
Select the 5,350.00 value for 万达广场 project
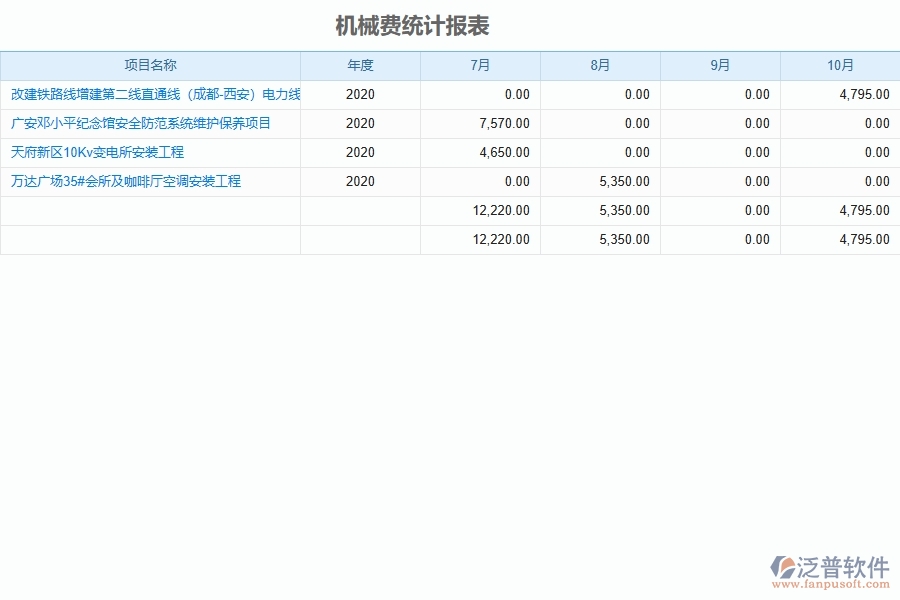pyautogui.click(x=623, y=181)
